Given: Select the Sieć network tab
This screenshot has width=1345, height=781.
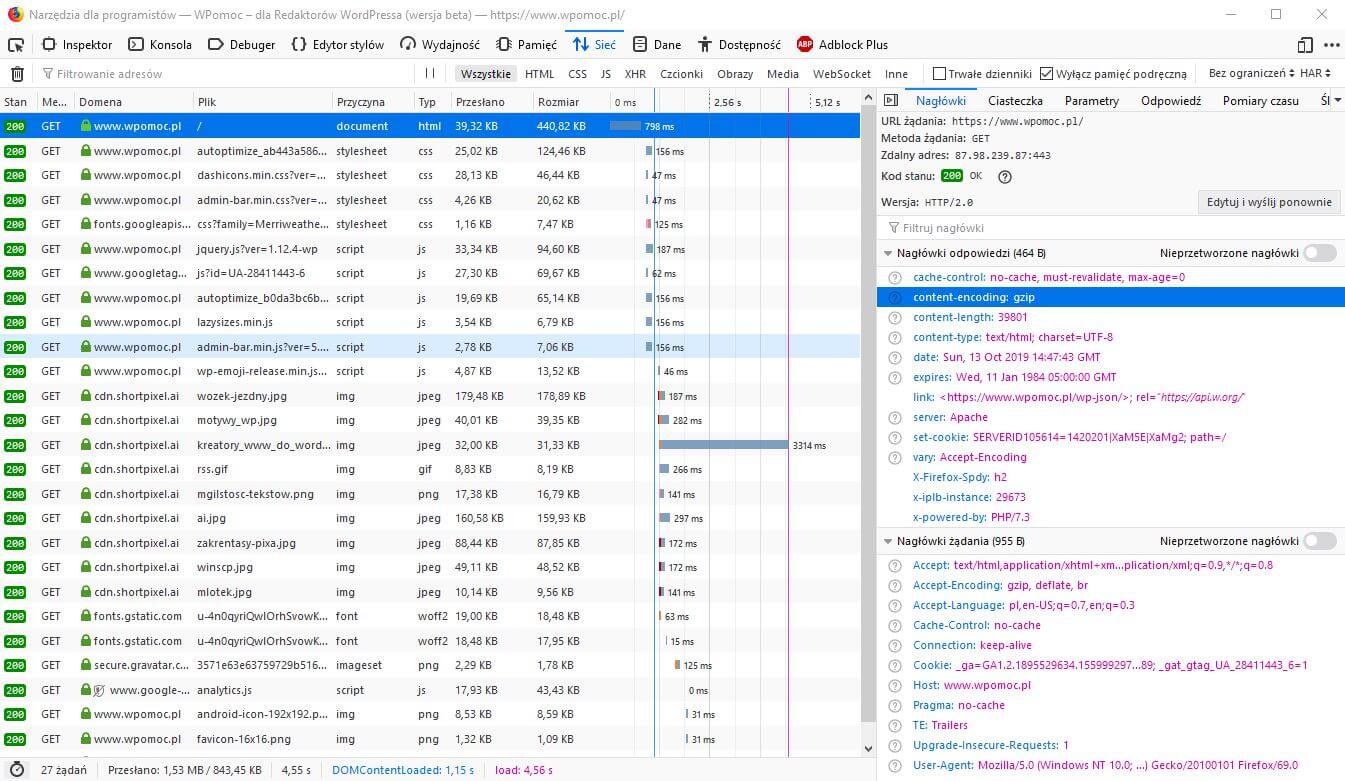Looking at the screenshot, I should pyautogui.click(x=594, y=45).
